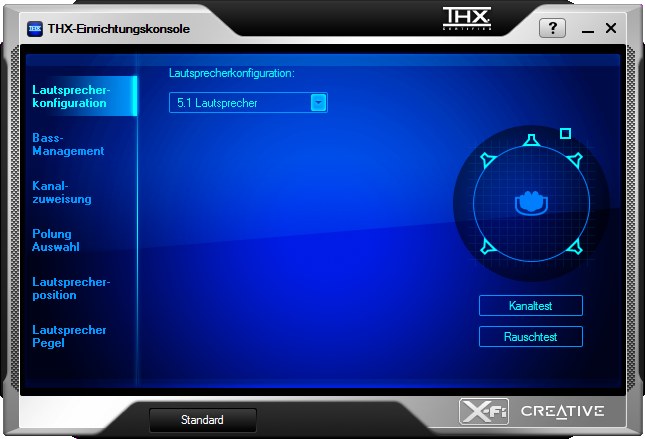645x439 pixels.
Task: Start the Kanaltest
Action: tap(531, 306)
